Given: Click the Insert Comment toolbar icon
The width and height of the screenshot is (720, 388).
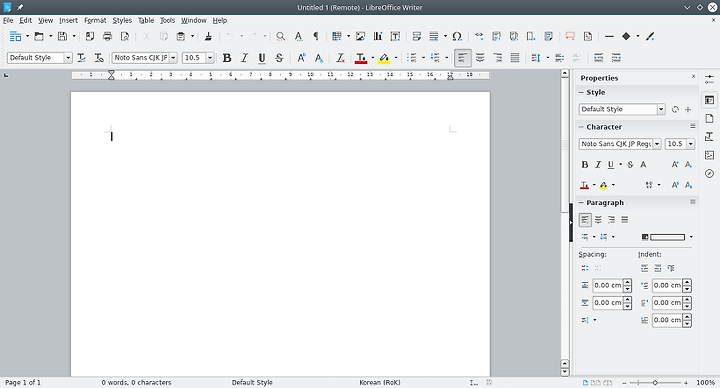Looking at the screenshot, I should [570, 36].
